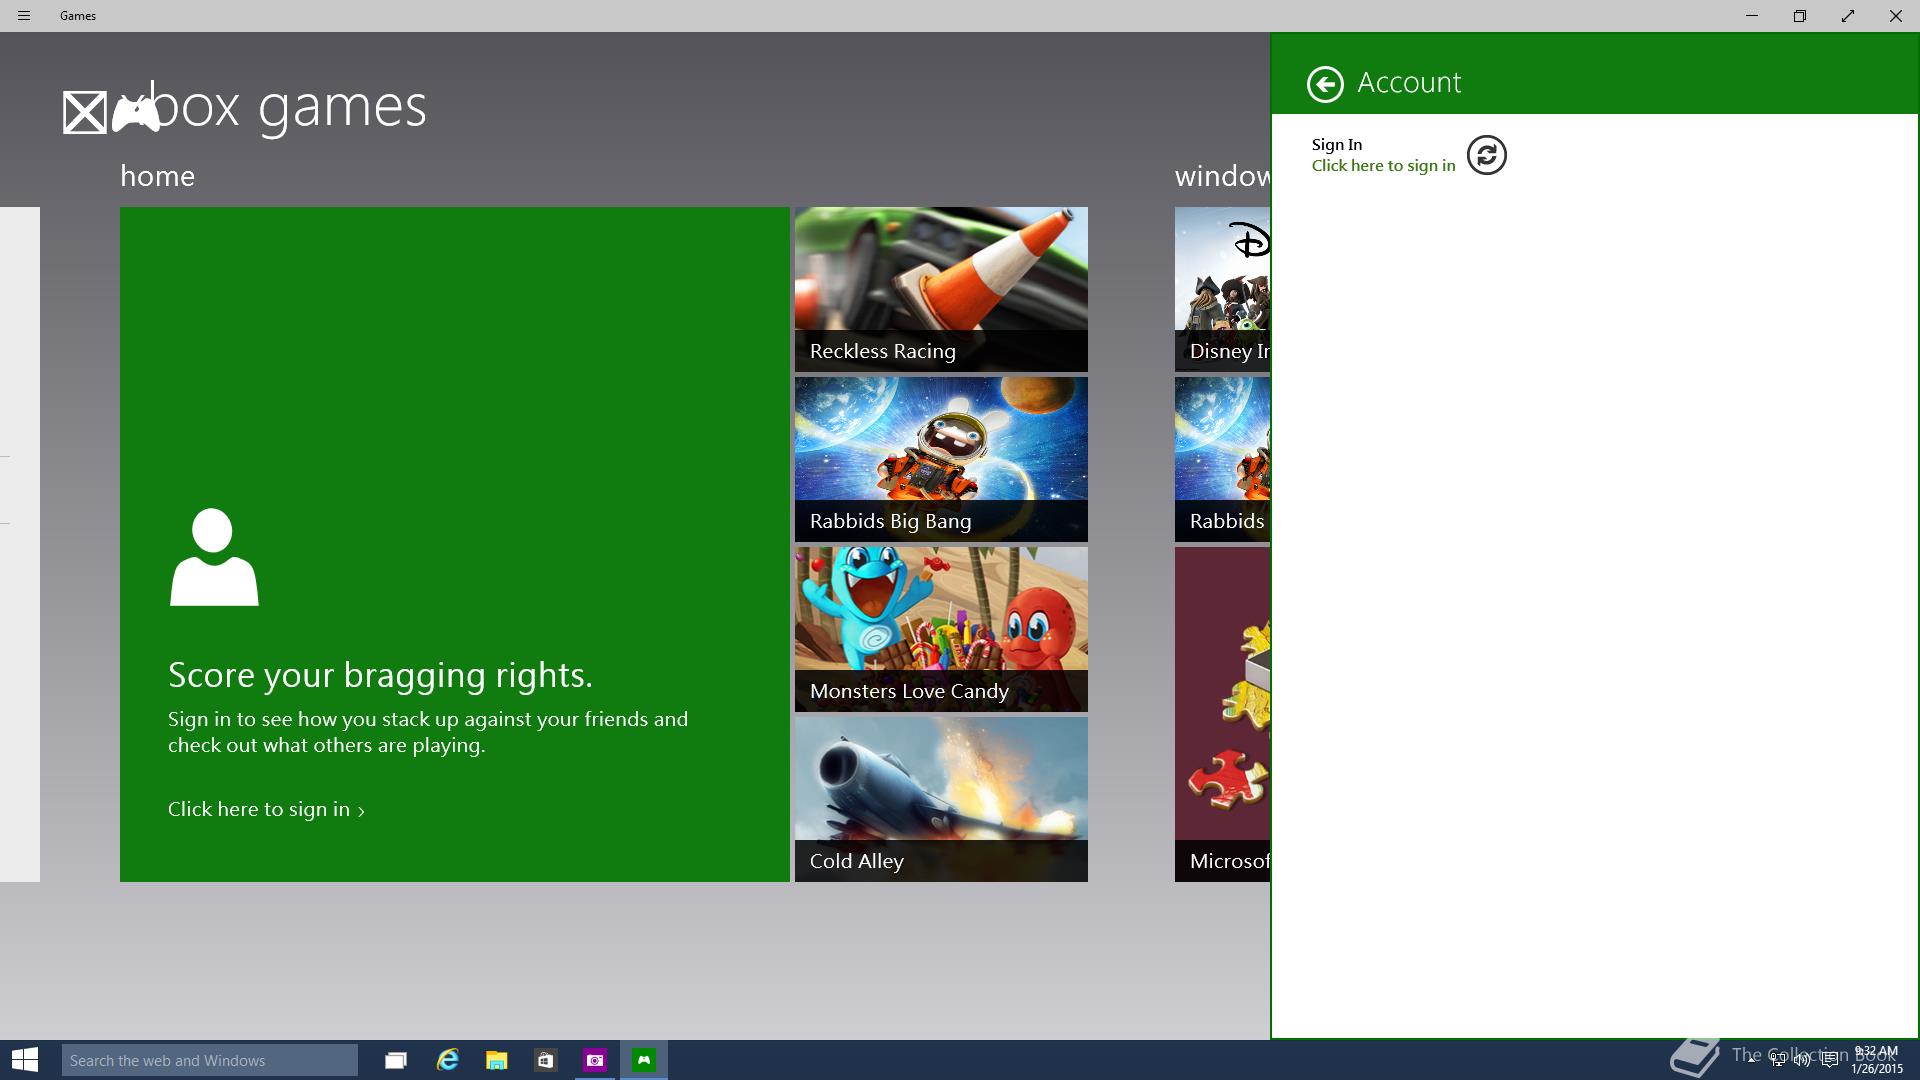This screenshot has width=1920, height=1080.
Task: Open the hamburger menu in Games title bar
Action: (x=24, y=16)
